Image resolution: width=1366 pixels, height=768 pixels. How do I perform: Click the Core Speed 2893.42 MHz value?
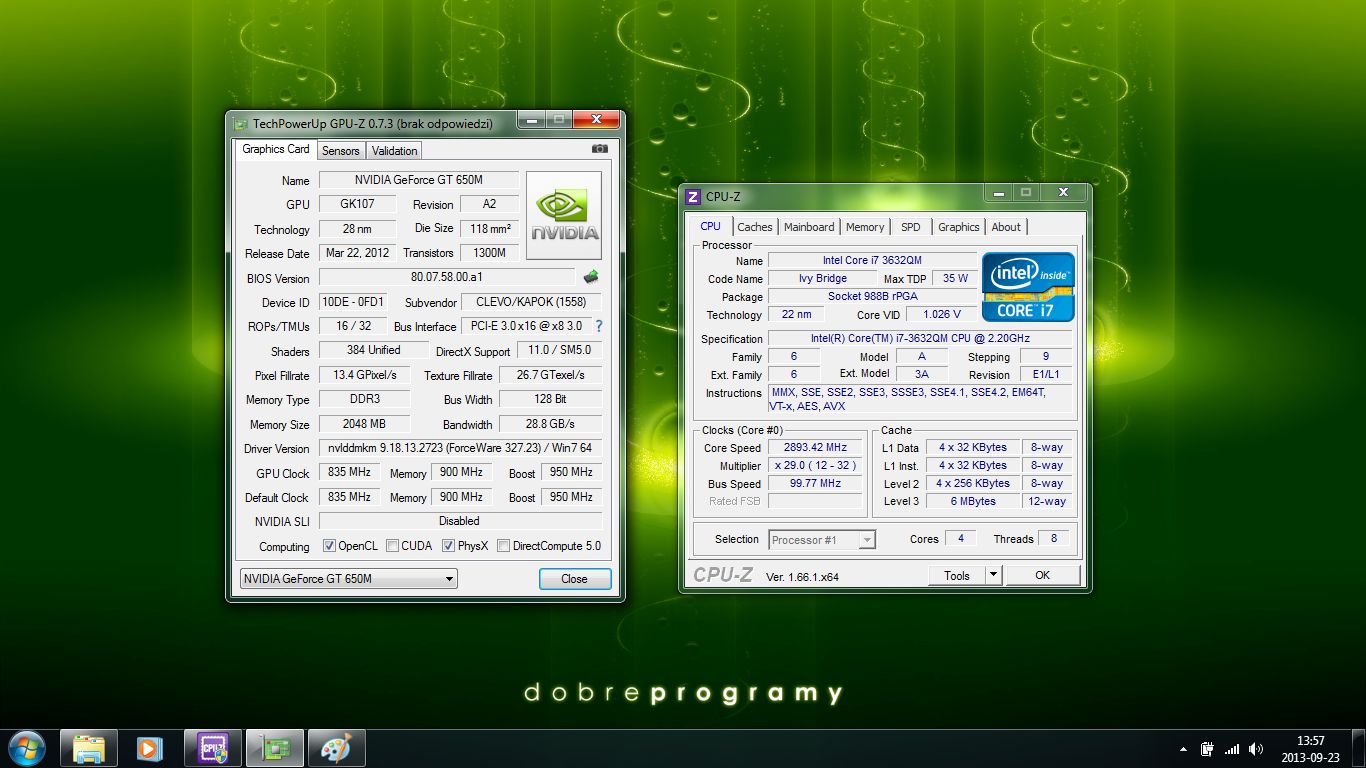click(815, 447)
